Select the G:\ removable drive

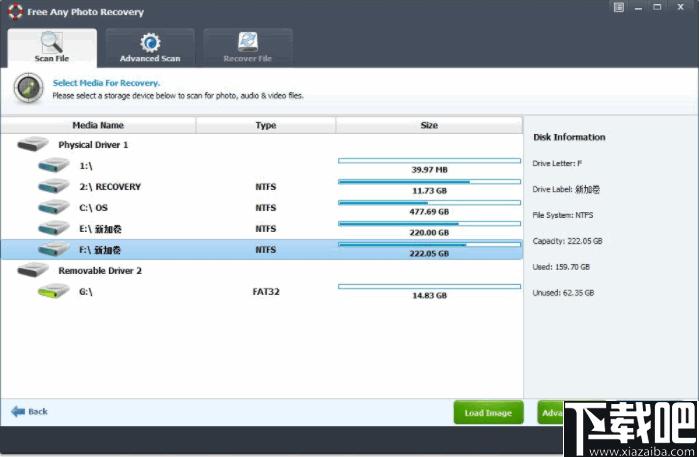(x=262, y=291)
